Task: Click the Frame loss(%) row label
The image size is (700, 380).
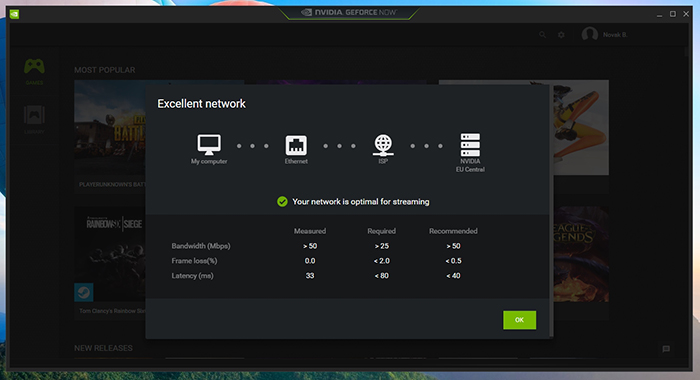Action: pos(194,261)
